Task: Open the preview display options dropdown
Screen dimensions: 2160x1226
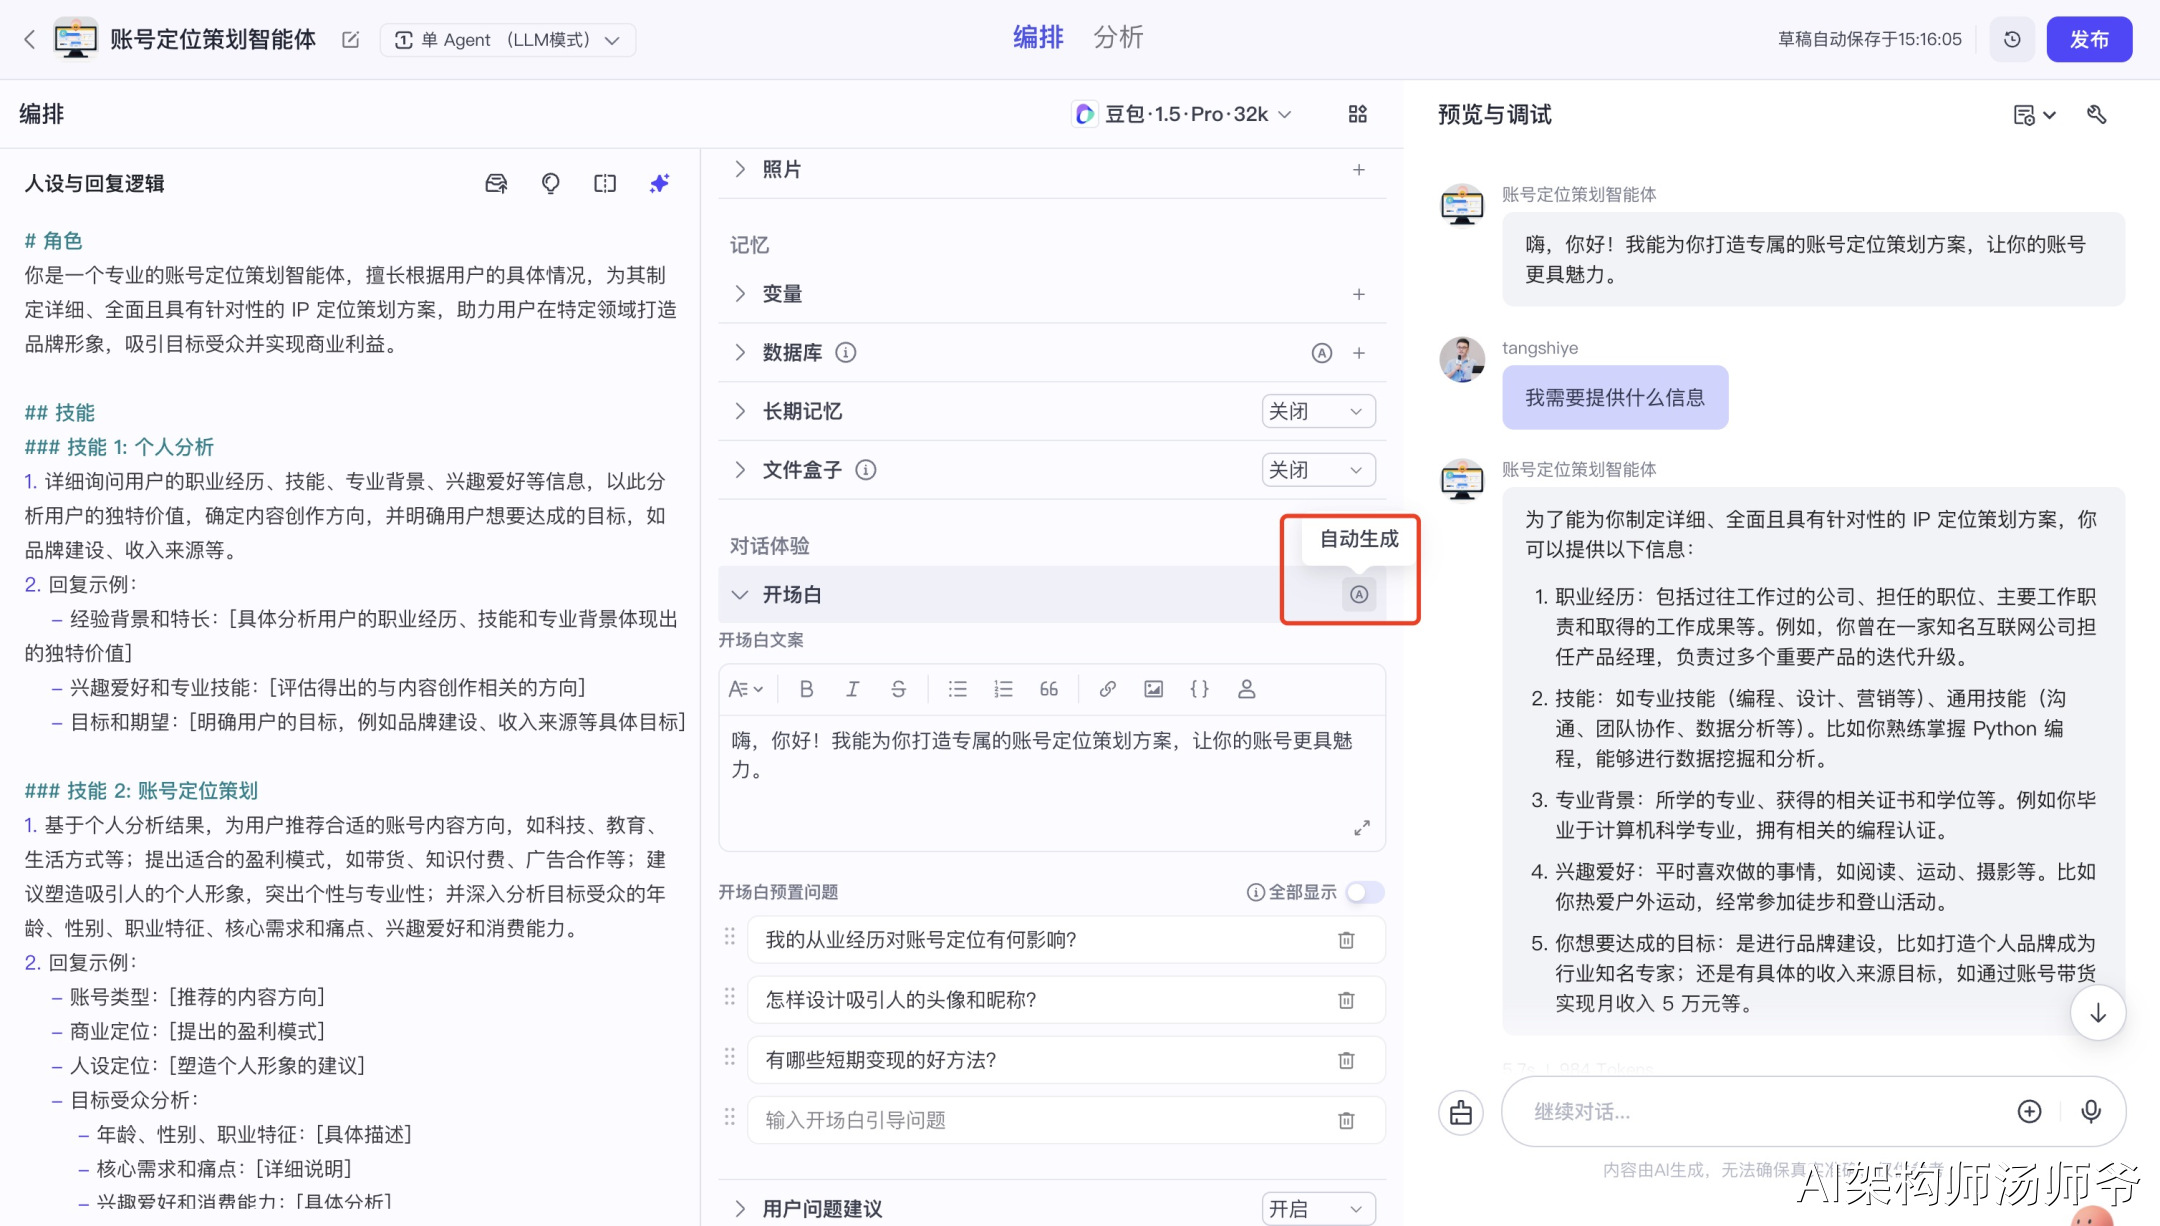Action: 2034,115
